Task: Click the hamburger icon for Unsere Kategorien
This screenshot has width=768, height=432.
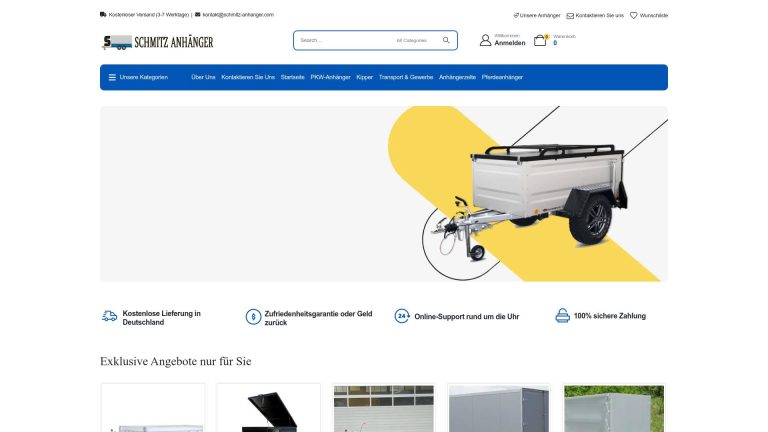Action: 112,77
